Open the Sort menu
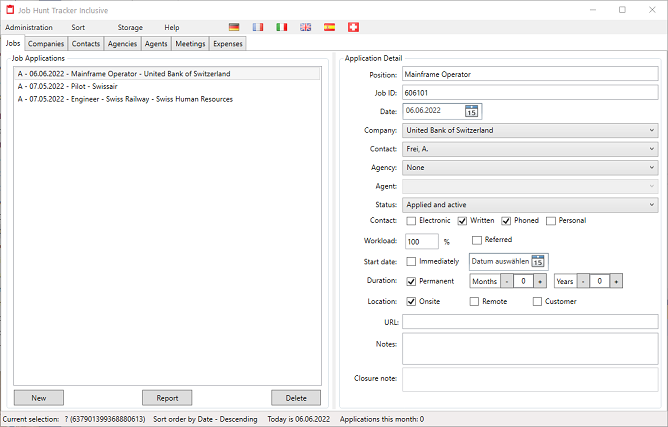668x427 pixels. 78,27
